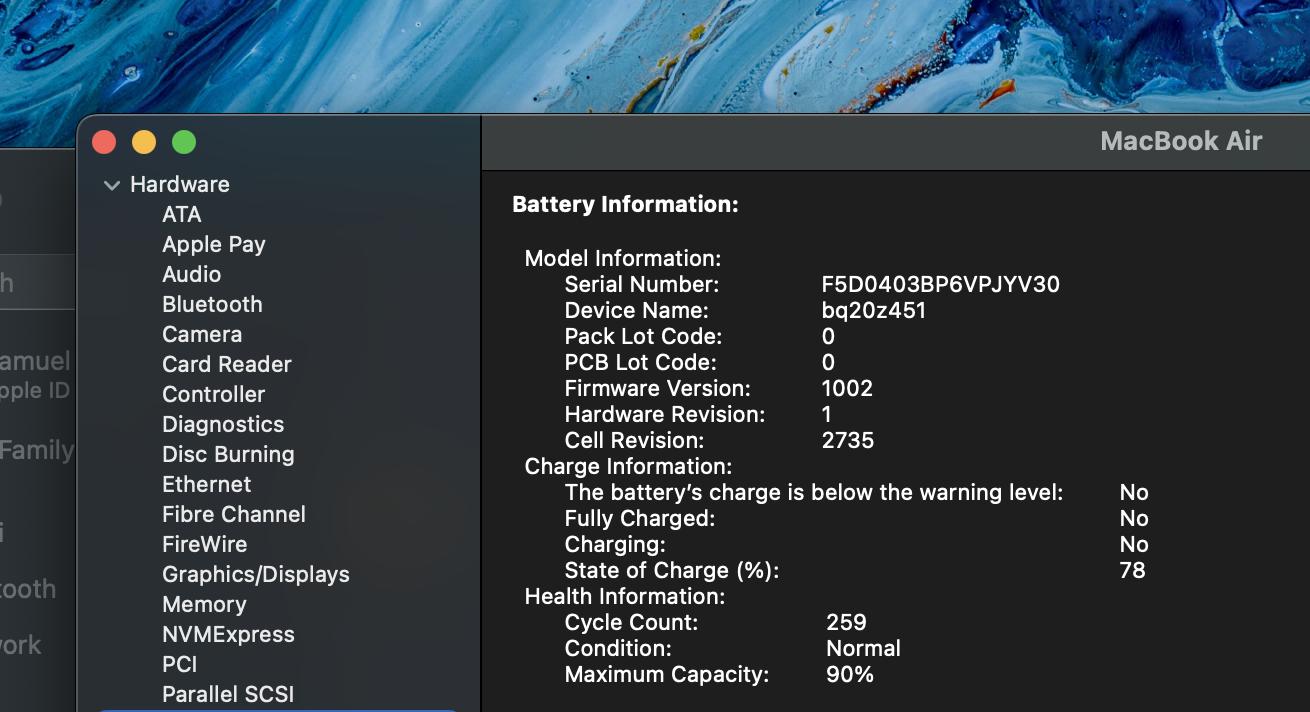This screenshot has width=1310, height=712.
Task: Open Graphics/Displays information
Action: click(x=256, y=574)
